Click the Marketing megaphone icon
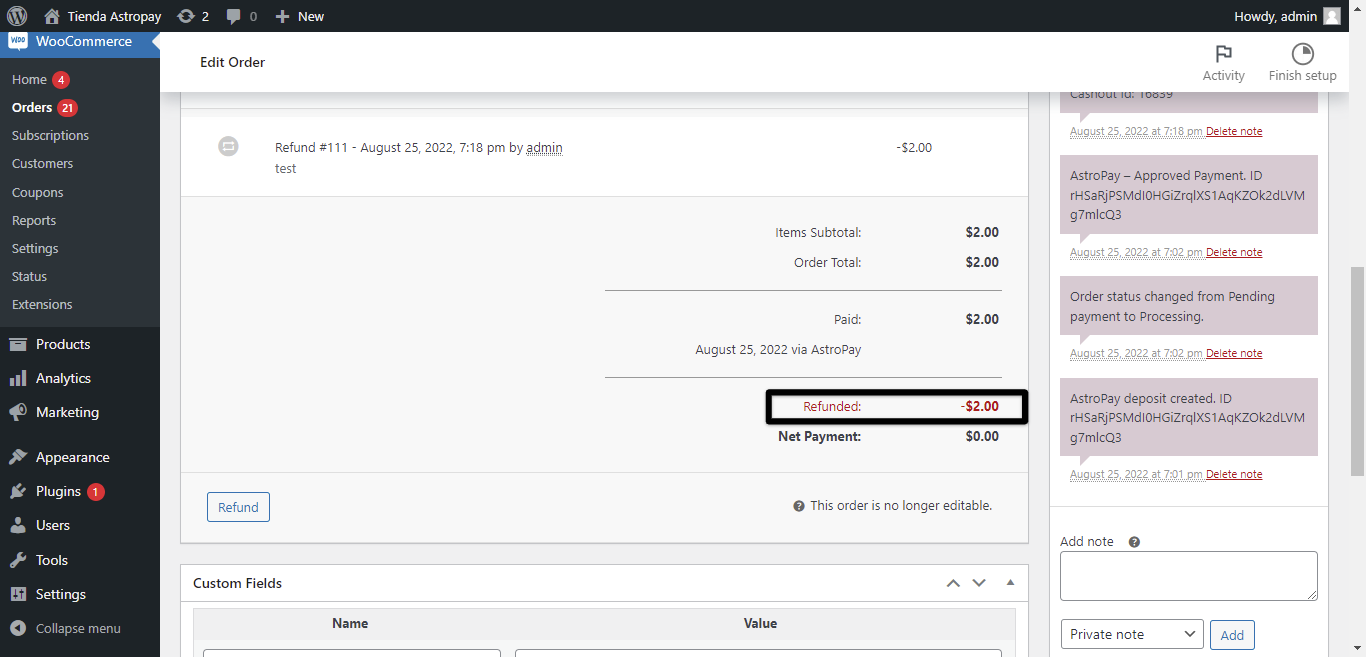 (x=18, y=412)
